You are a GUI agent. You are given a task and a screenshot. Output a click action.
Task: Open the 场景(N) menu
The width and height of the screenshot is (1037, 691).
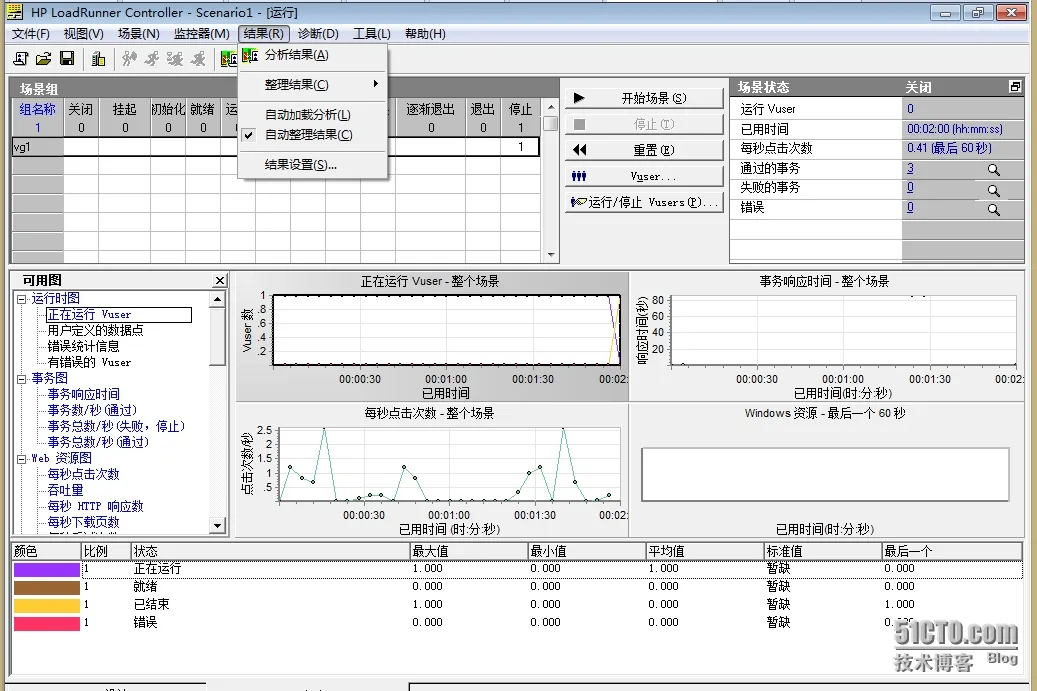tap(138, 34)
